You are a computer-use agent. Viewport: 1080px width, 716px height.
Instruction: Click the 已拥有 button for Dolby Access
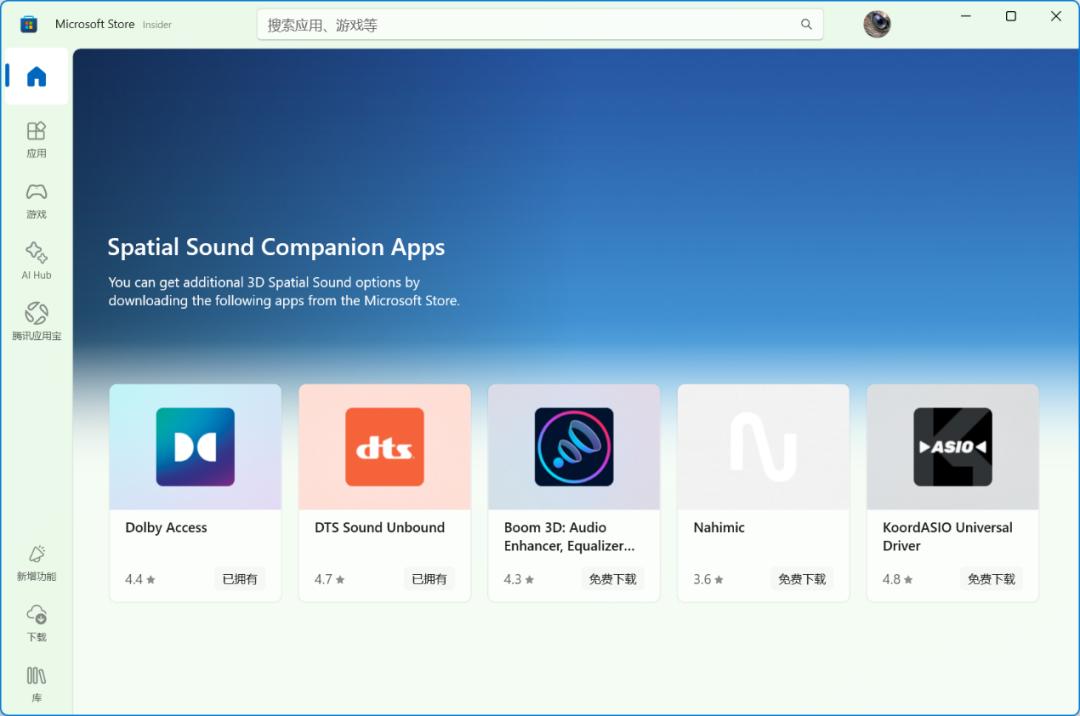click(x=240, y=579)
